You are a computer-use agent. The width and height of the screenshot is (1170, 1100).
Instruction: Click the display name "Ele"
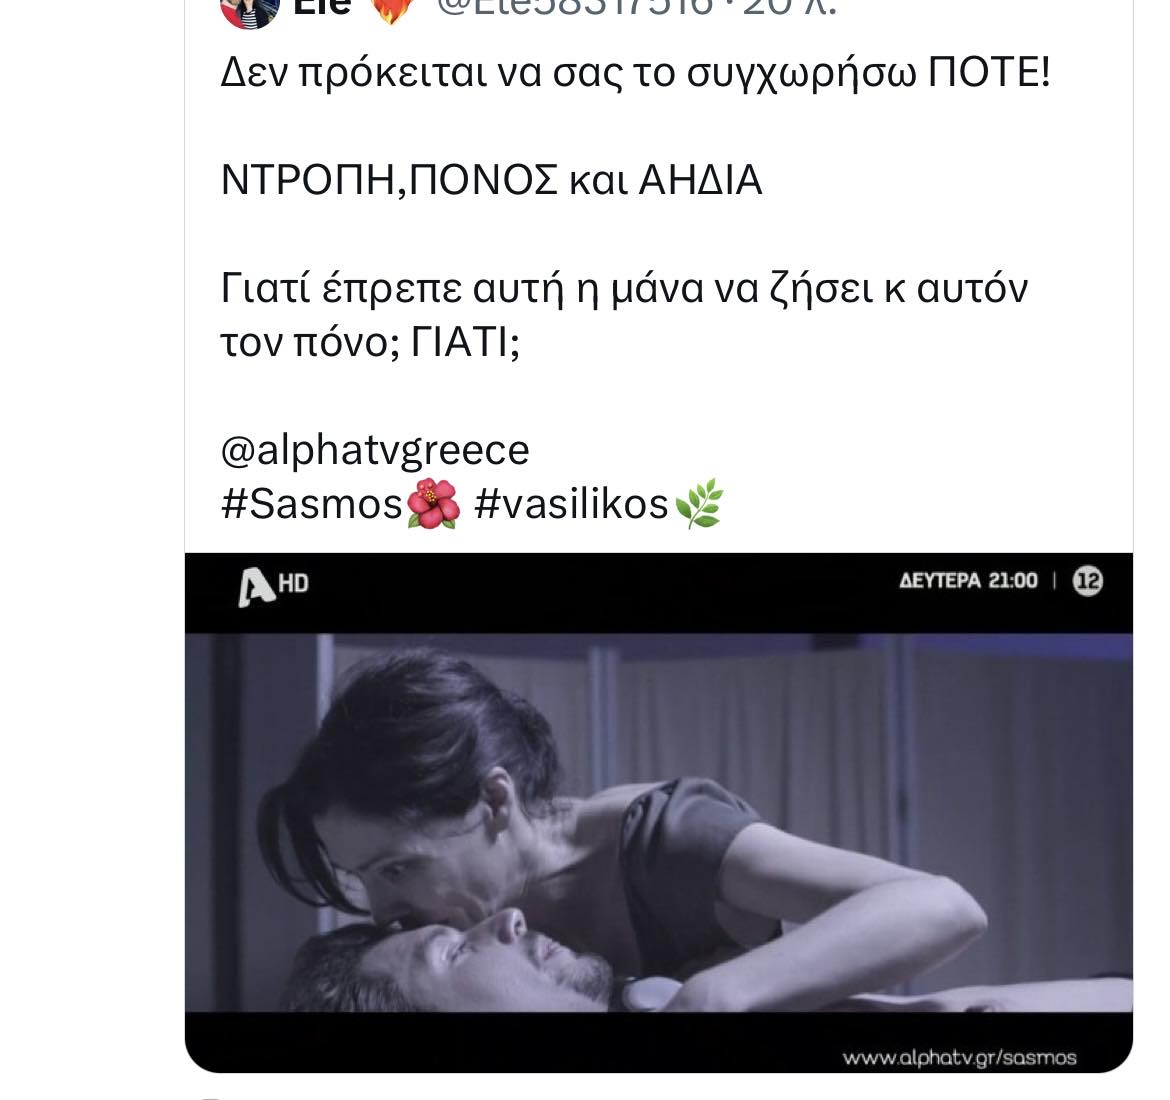point(322,6)
